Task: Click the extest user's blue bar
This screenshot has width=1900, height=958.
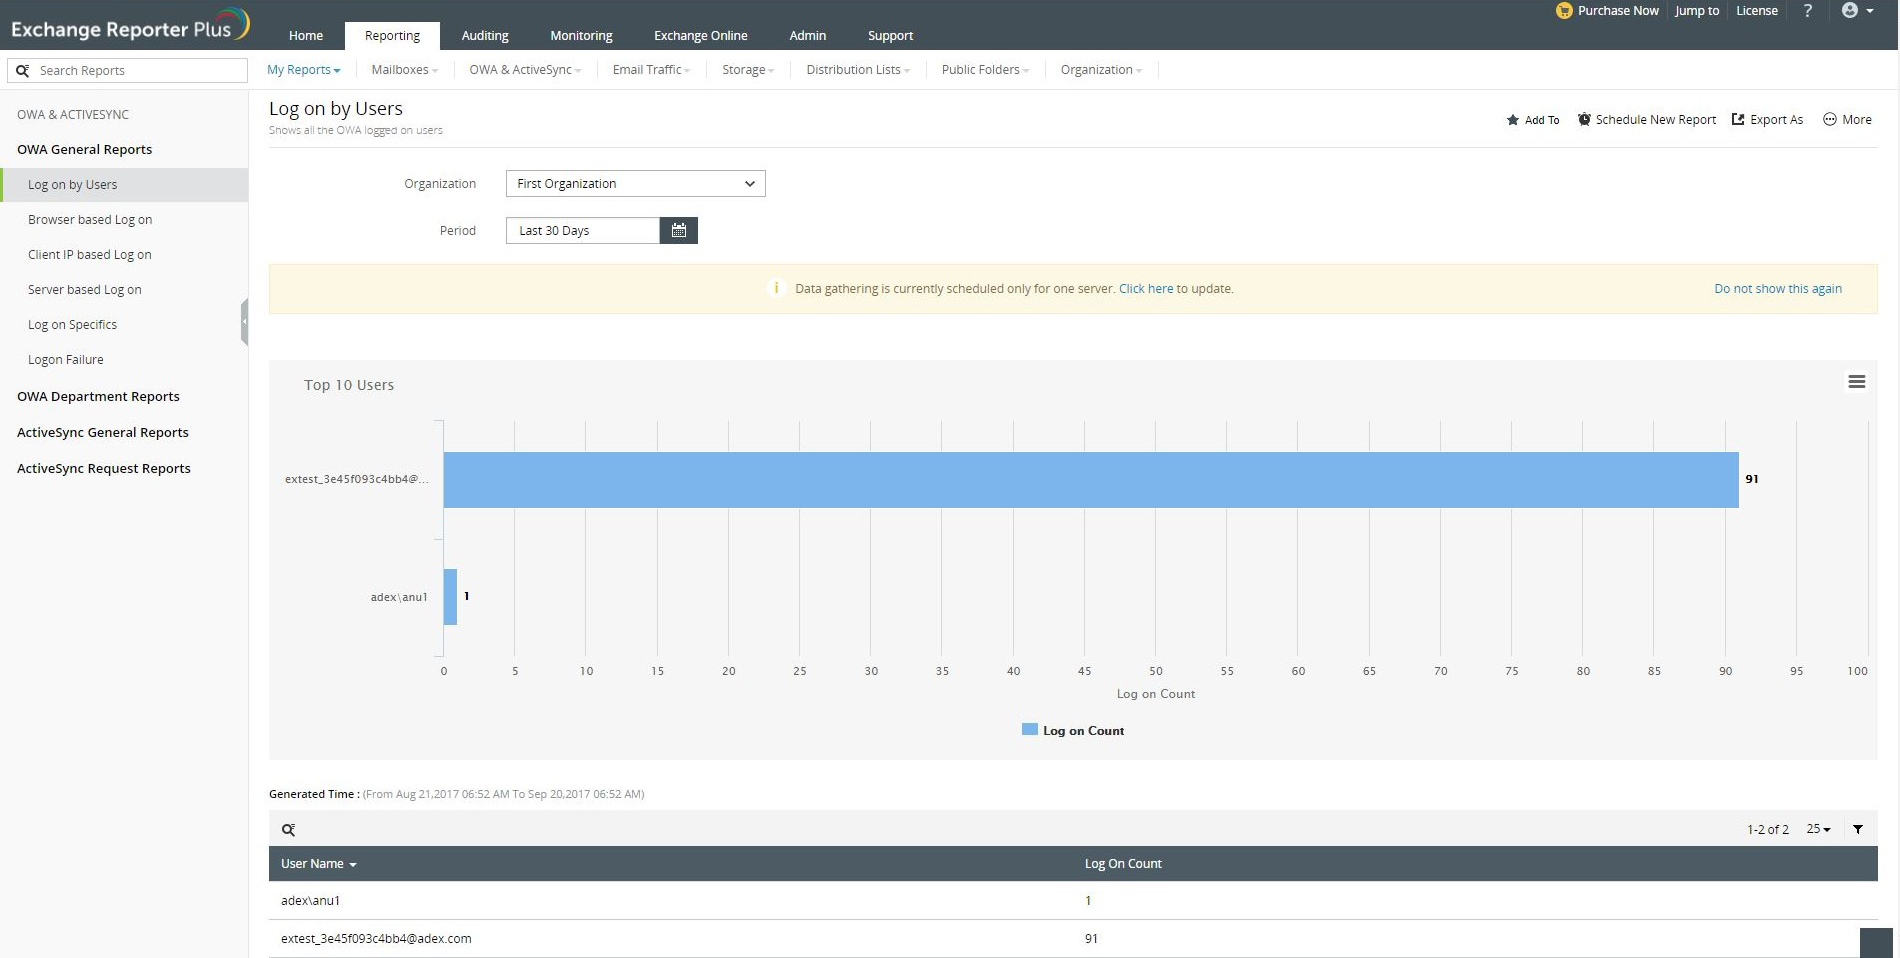Action: point(1090,480)
